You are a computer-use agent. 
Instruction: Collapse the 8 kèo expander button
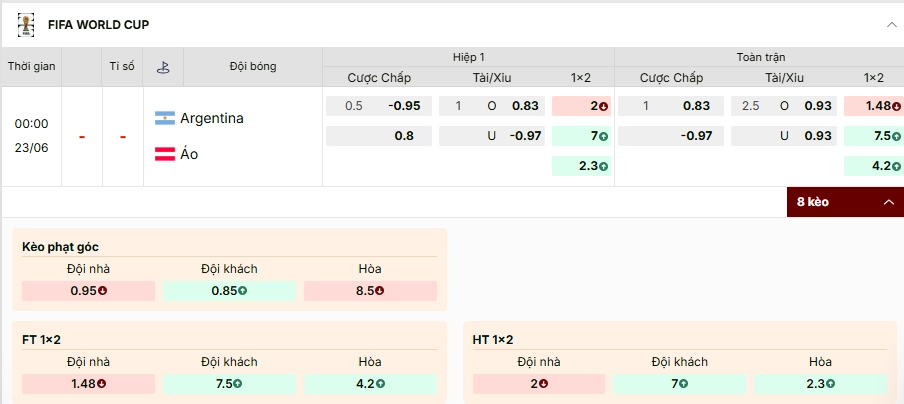[845, 202]
